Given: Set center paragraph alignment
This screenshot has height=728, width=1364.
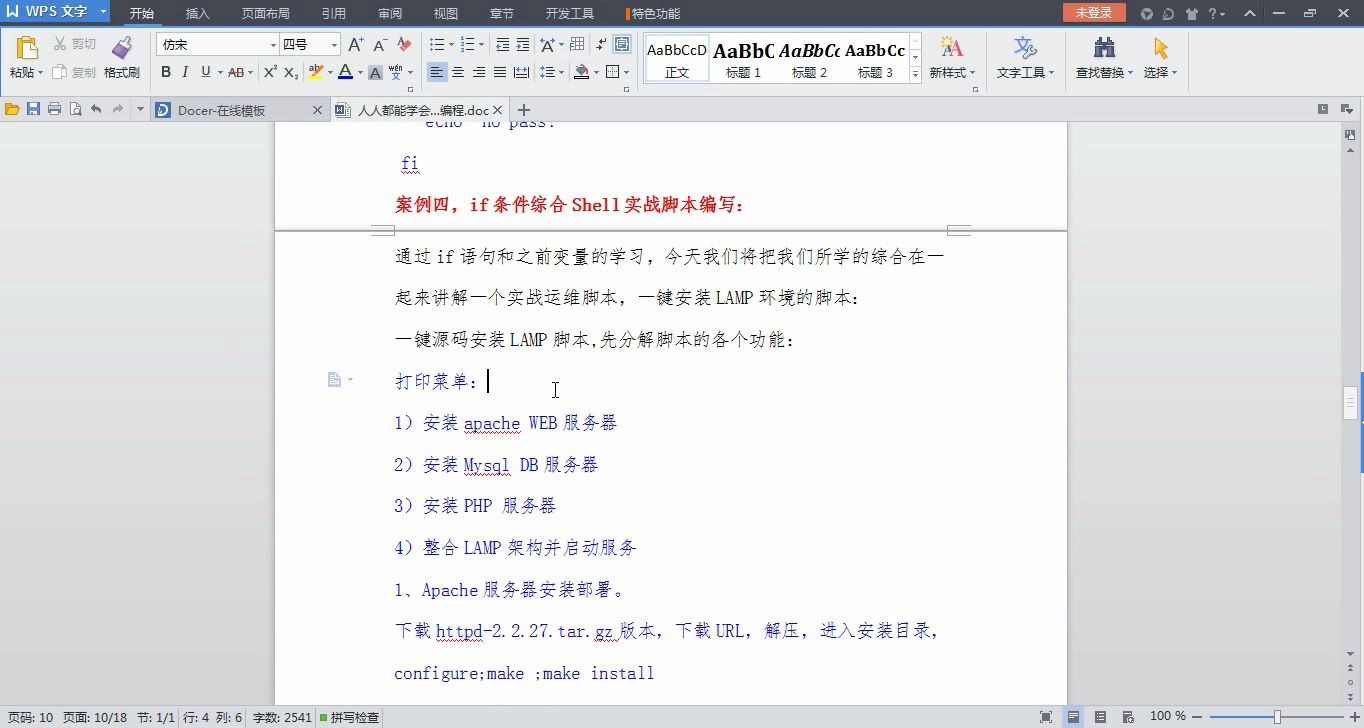Looking at the screenshot, I should point(458,72).
